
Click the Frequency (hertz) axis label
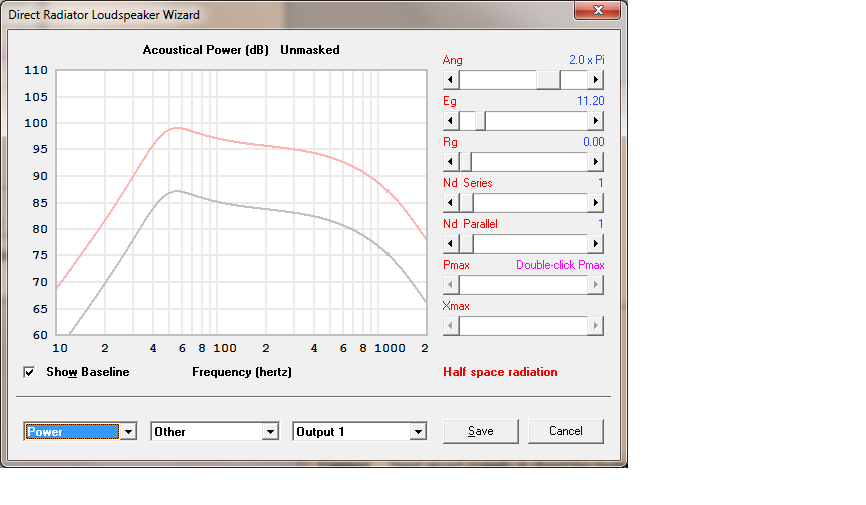242,372
